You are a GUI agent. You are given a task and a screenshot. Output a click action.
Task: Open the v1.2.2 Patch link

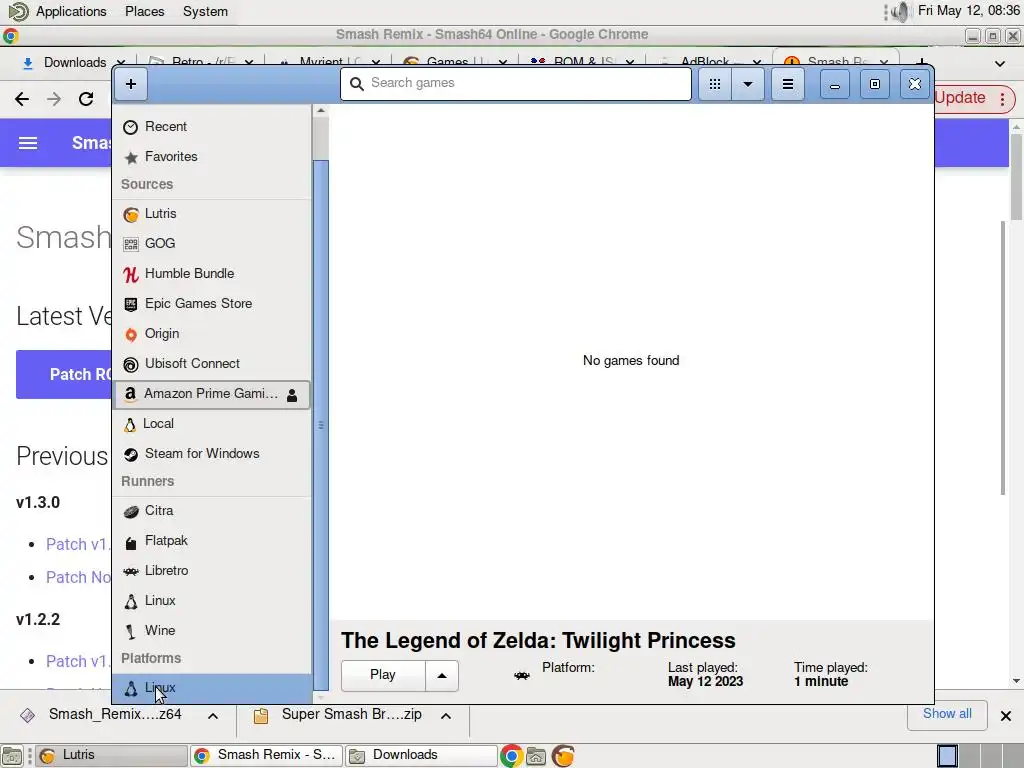(x=77, y=662)
